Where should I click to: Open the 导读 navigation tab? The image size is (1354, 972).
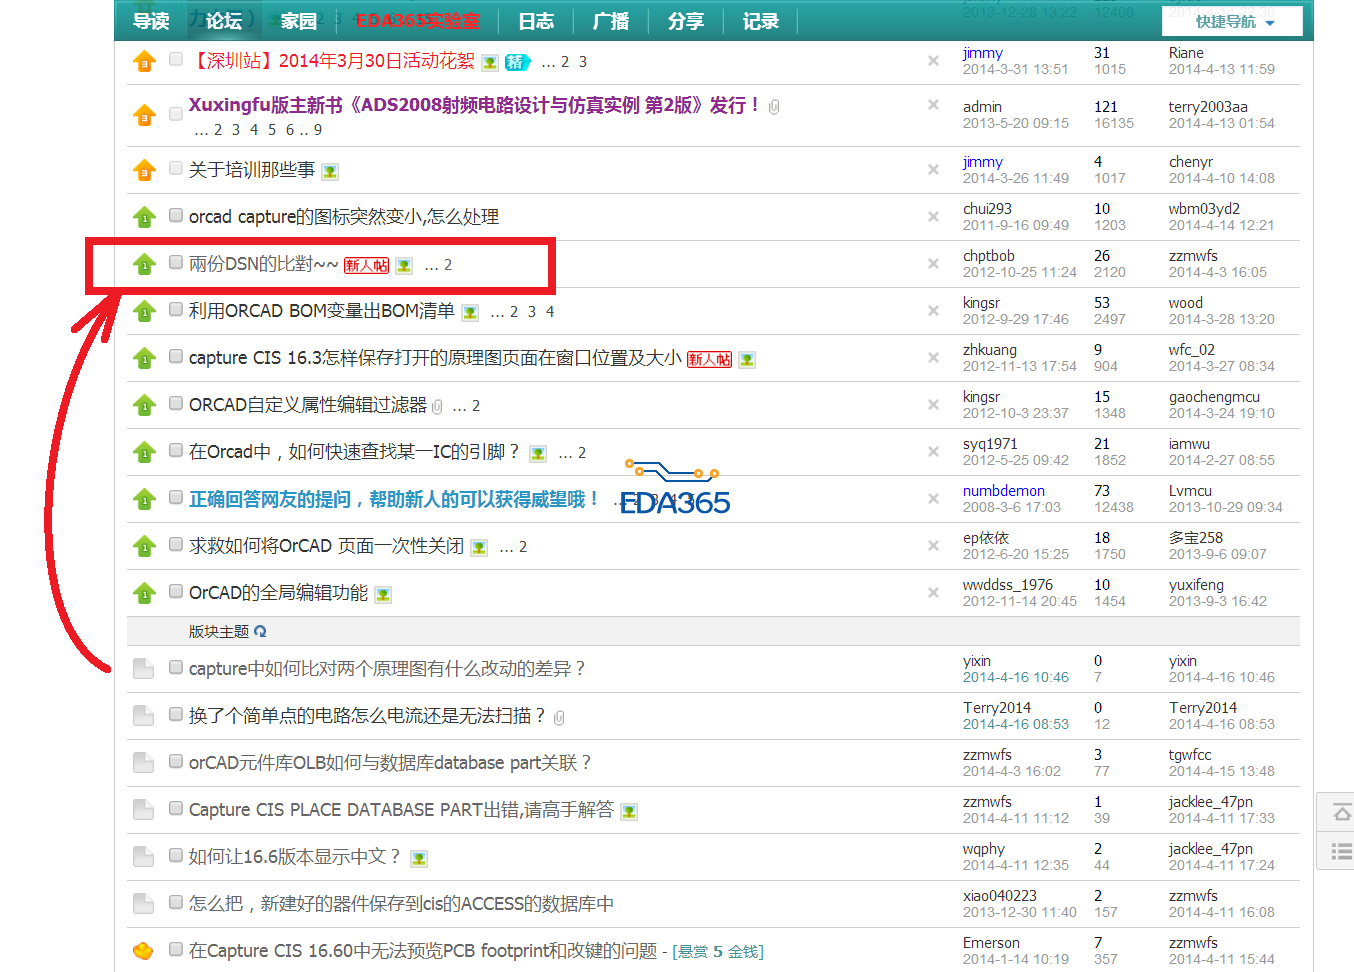point(151,21)
